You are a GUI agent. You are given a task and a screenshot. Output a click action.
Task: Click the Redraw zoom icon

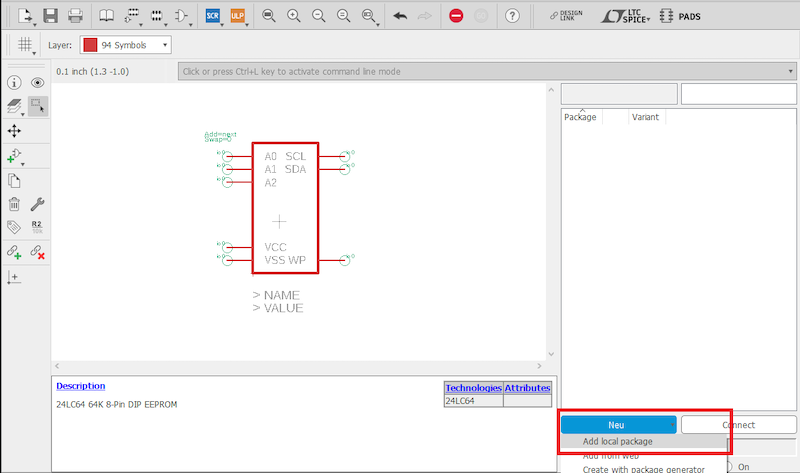pyautogui.click(x=343, y=16)
